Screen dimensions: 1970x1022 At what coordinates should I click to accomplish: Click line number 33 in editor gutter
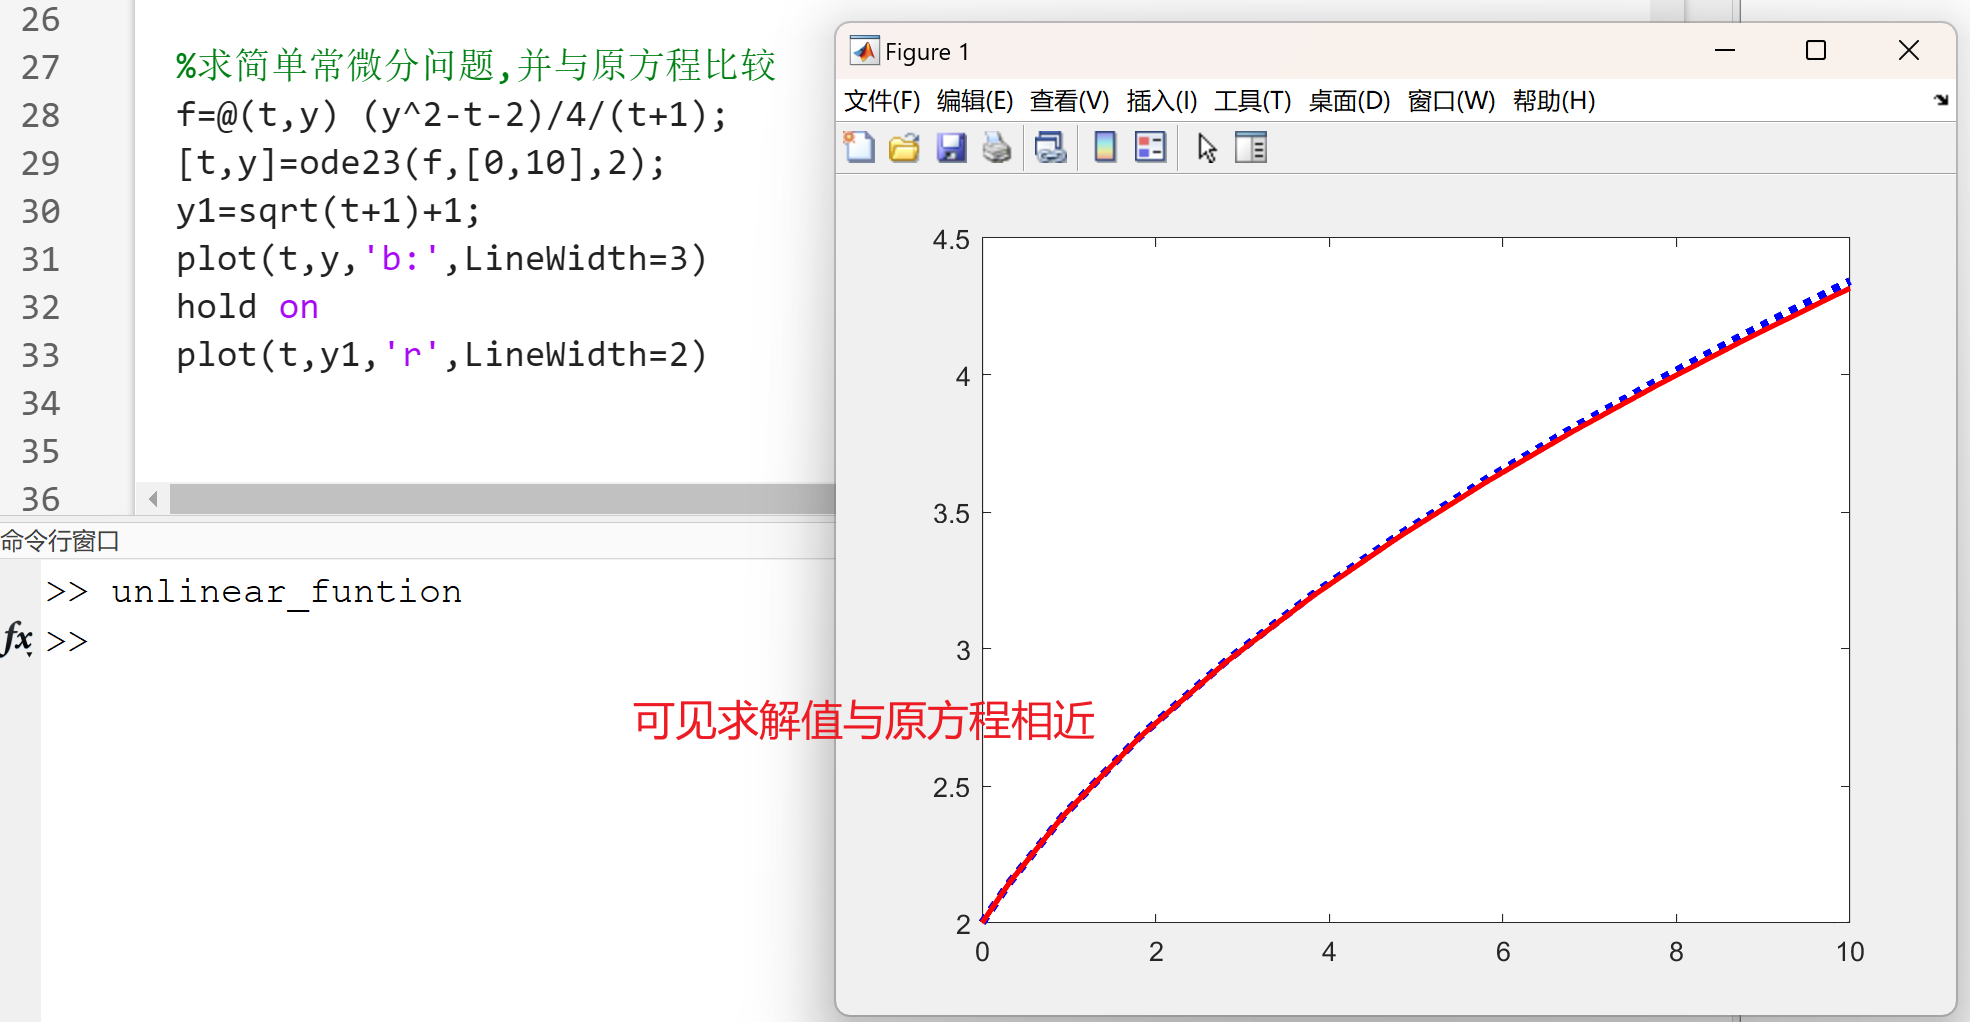pyautogui.click(x=41, y=355)
